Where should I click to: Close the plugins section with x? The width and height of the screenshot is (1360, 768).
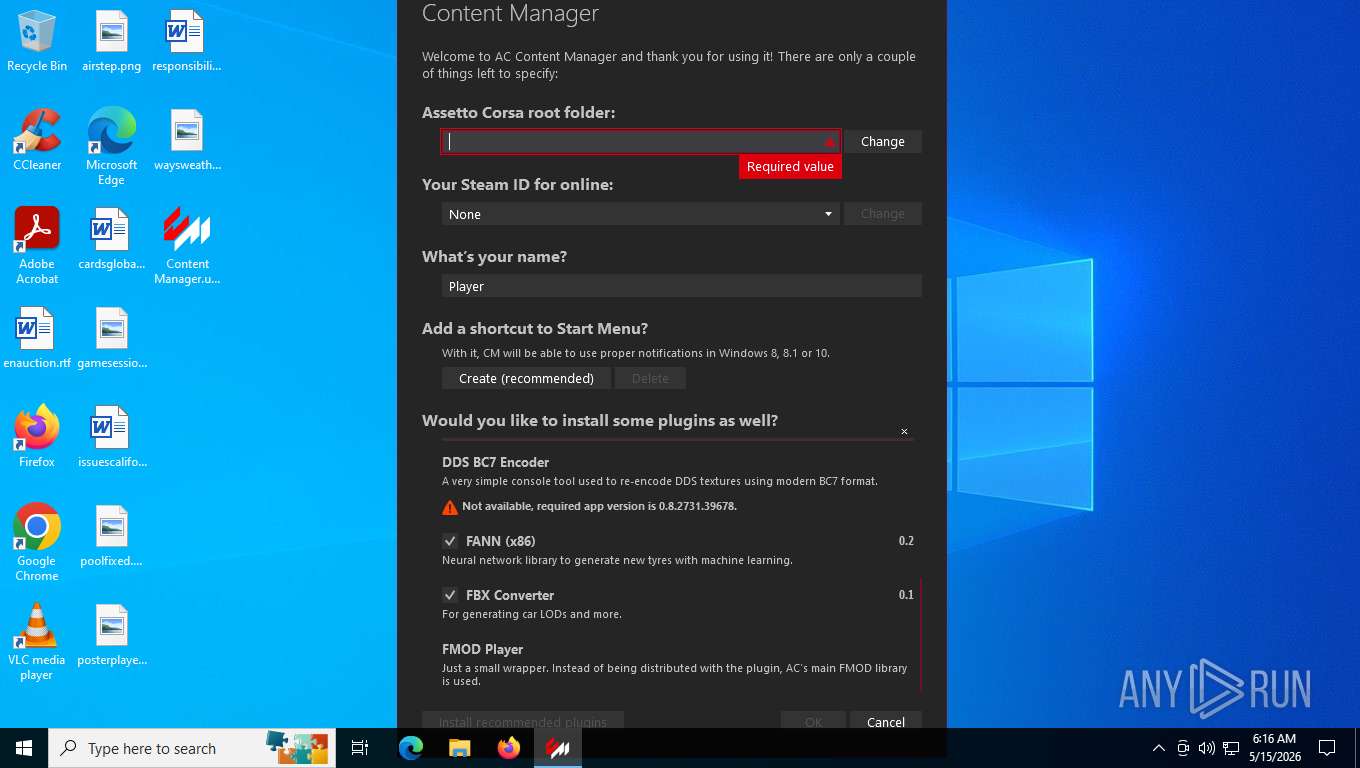coord(904,432)
